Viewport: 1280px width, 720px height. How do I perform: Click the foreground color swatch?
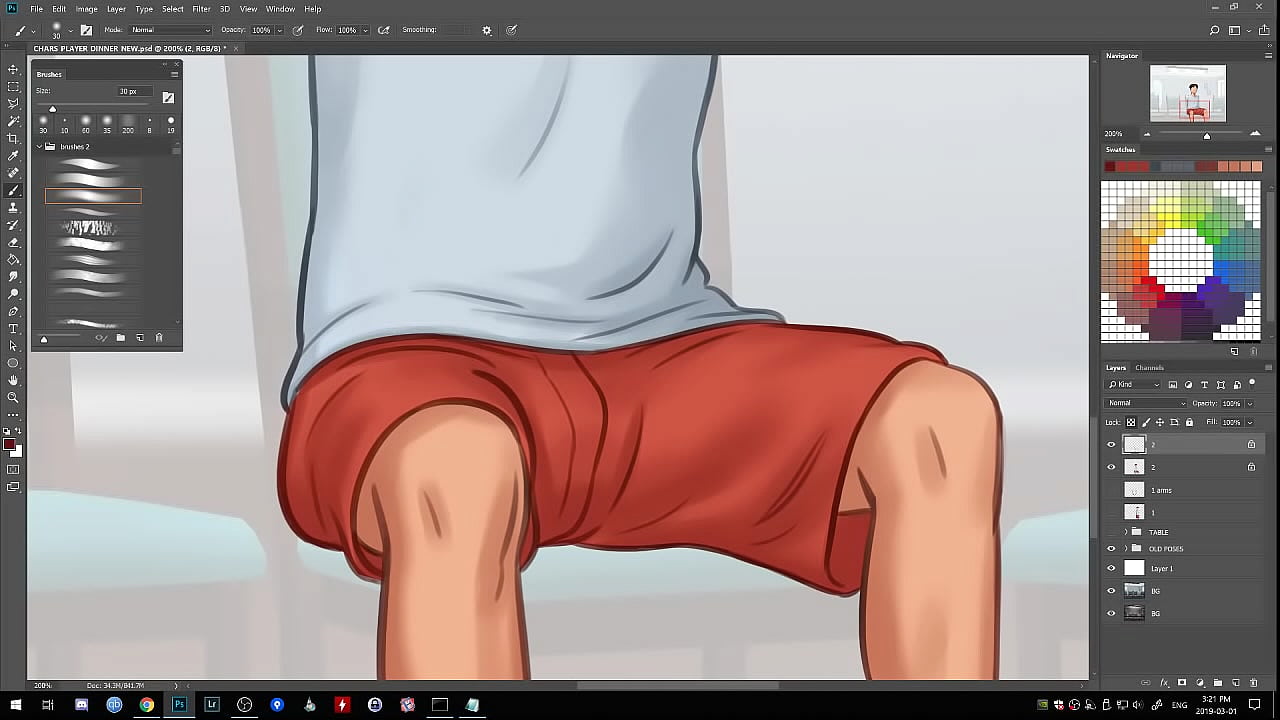tap(9, 444)
